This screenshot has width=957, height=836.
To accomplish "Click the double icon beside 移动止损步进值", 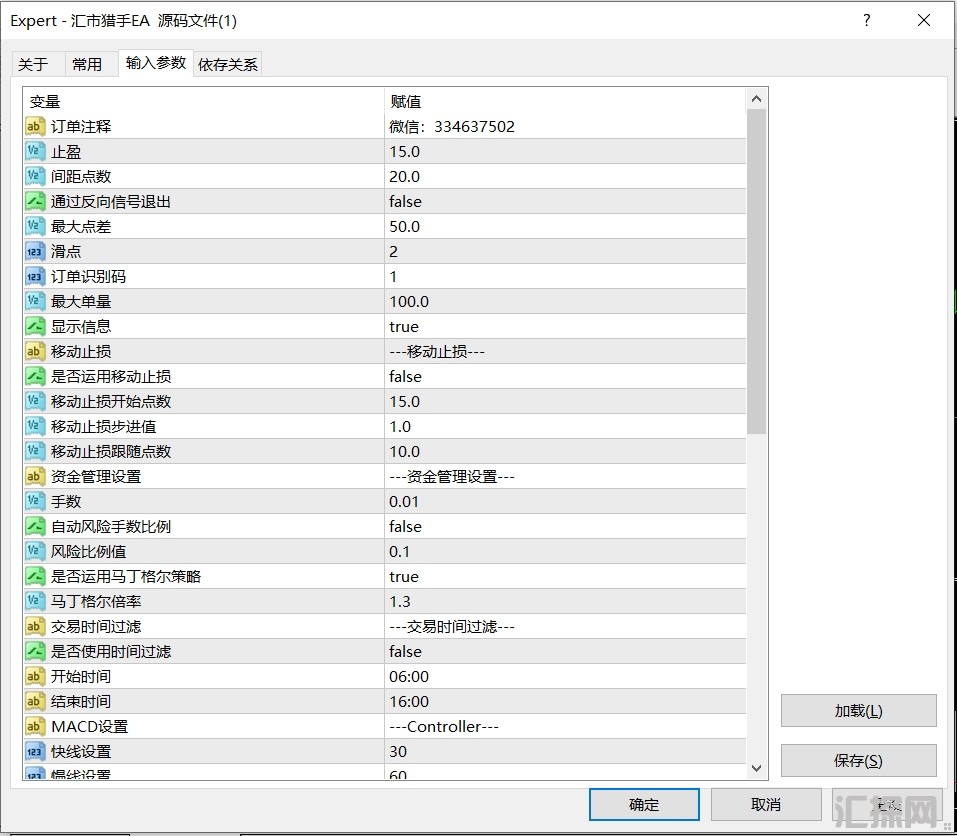I will [x=35, y=427].
